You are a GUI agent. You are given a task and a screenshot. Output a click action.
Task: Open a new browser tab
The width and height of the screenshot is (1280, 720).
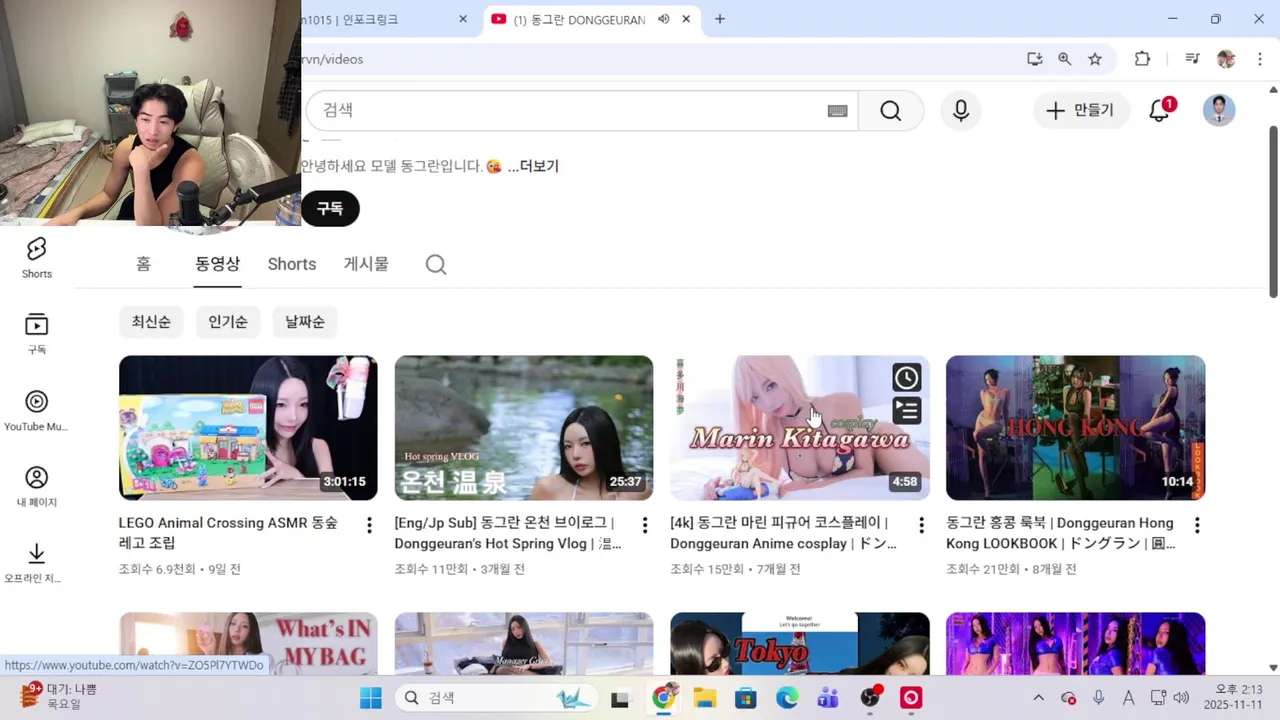pyautogui.click(x=719, y=19)
